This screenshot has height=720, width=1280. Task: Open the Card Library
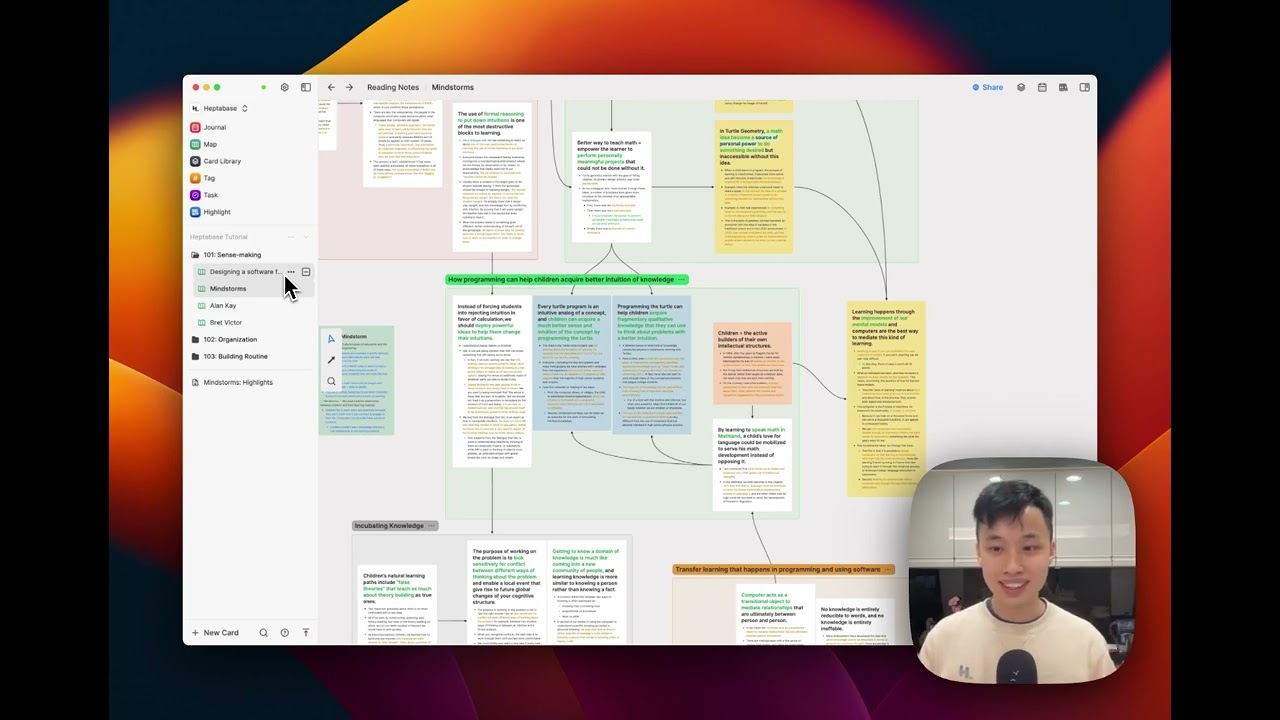[x=221, y=161]
